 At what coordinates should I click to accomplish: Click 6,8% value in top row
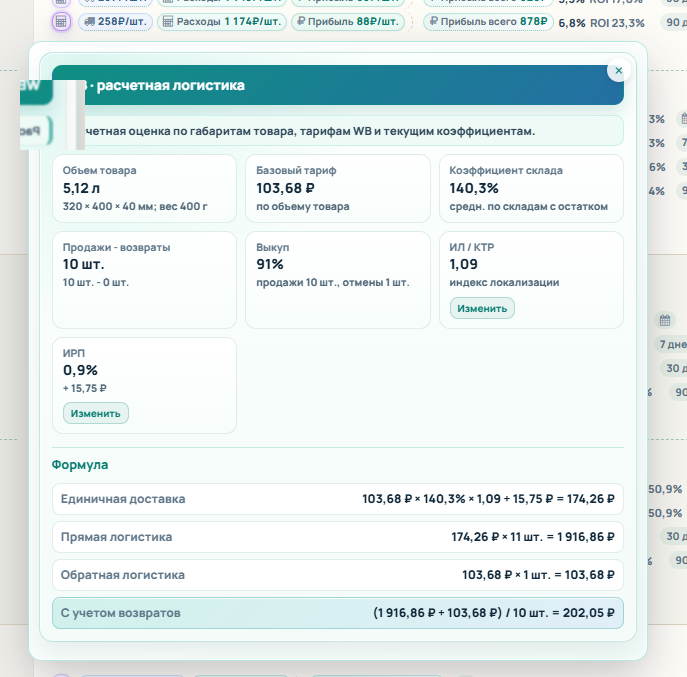click(571, 23)
